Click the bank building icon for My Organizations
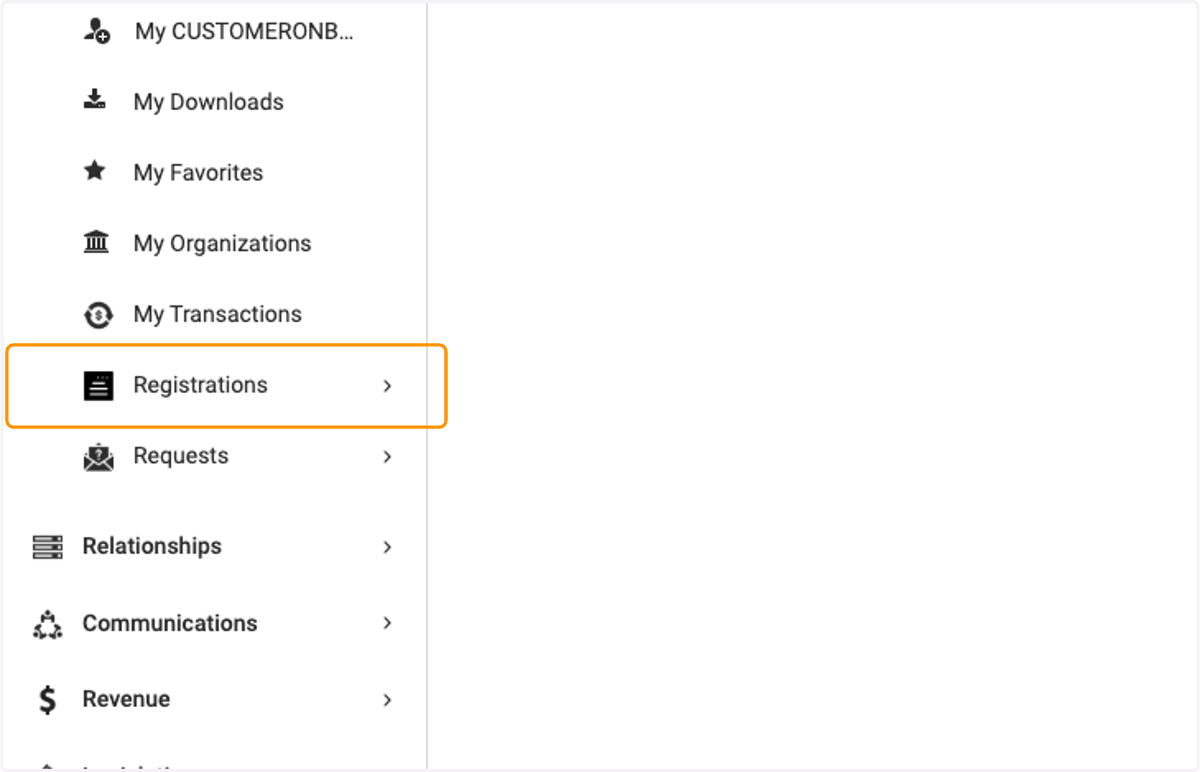This screenshot has width=1200, height=772. [96, 242]
